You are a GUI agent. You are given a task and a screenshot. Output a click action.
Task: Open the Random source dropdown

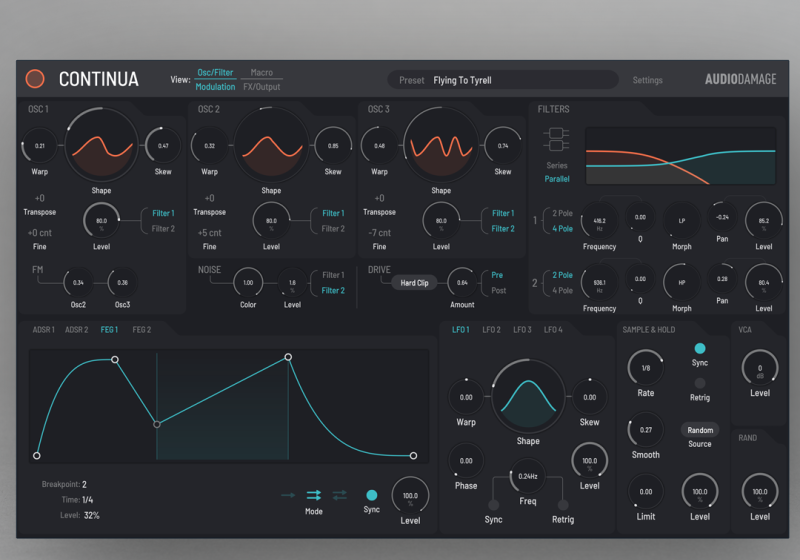[700, 430]
